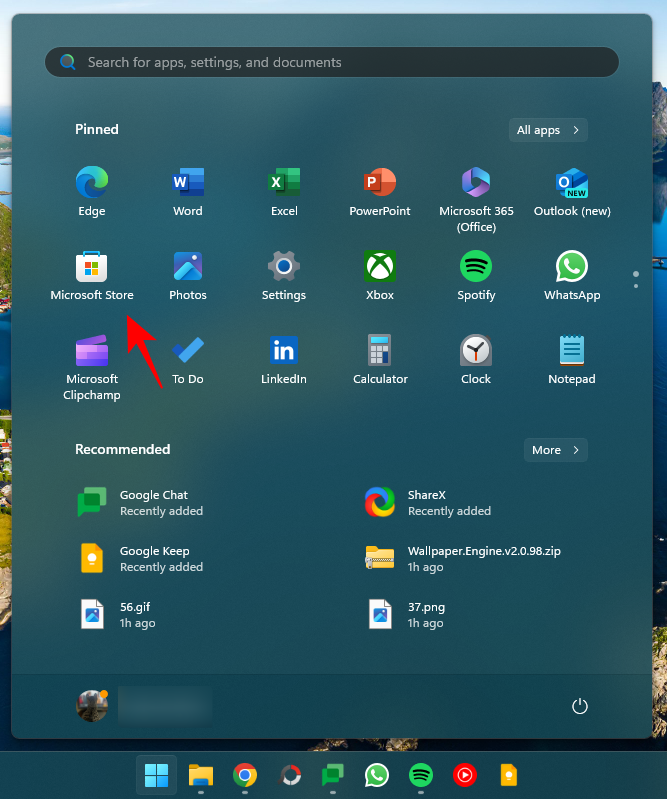Screen dimensions: 667x799
Task: Switch to Spotify on the taskbar
Action: tap(421, 776)
